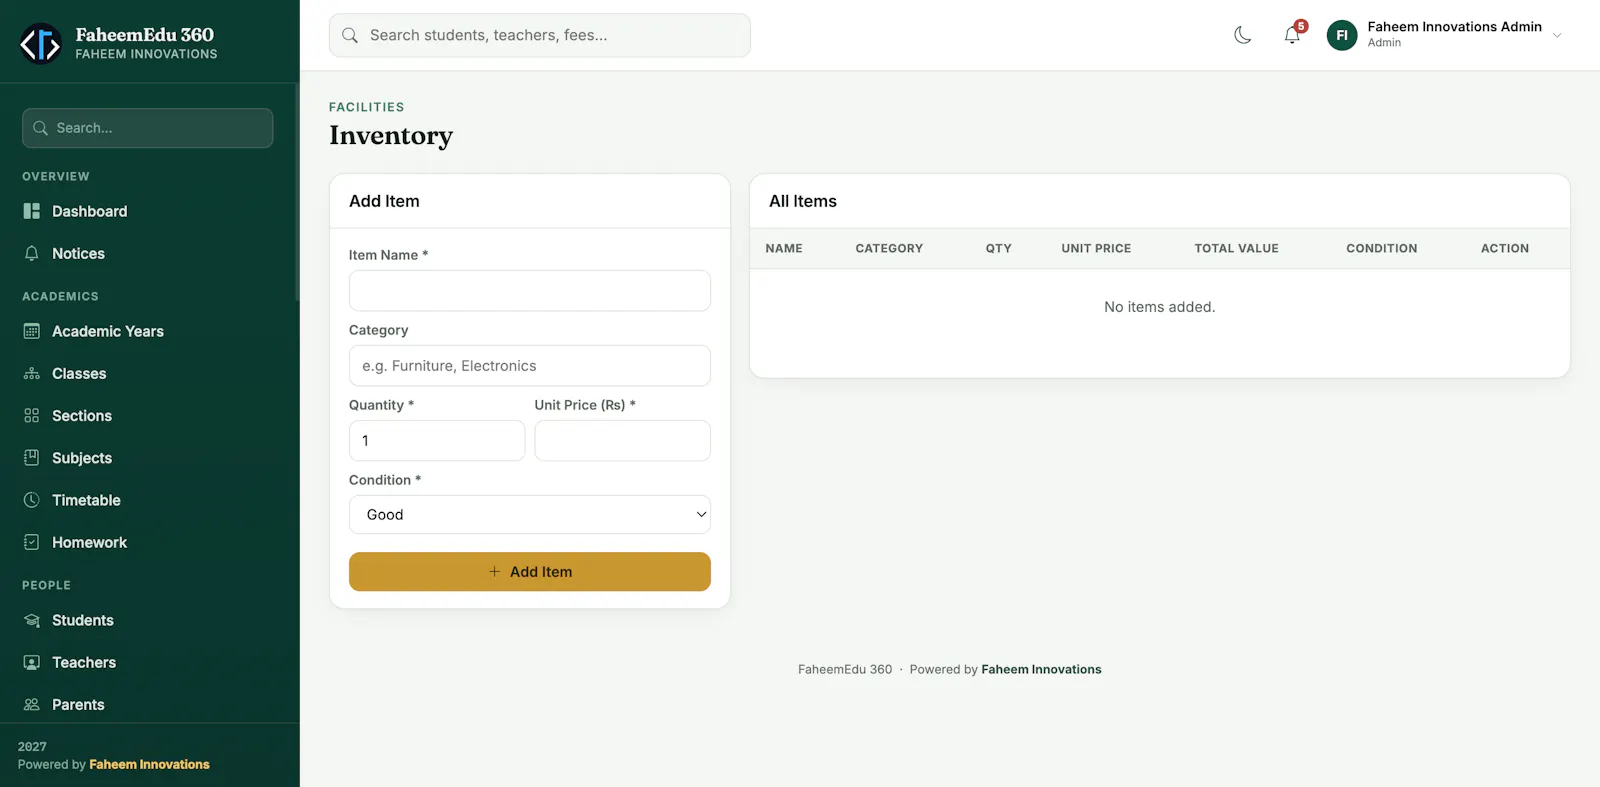Click the NAME column header
1600x787 pixels.
click(784, 248)
